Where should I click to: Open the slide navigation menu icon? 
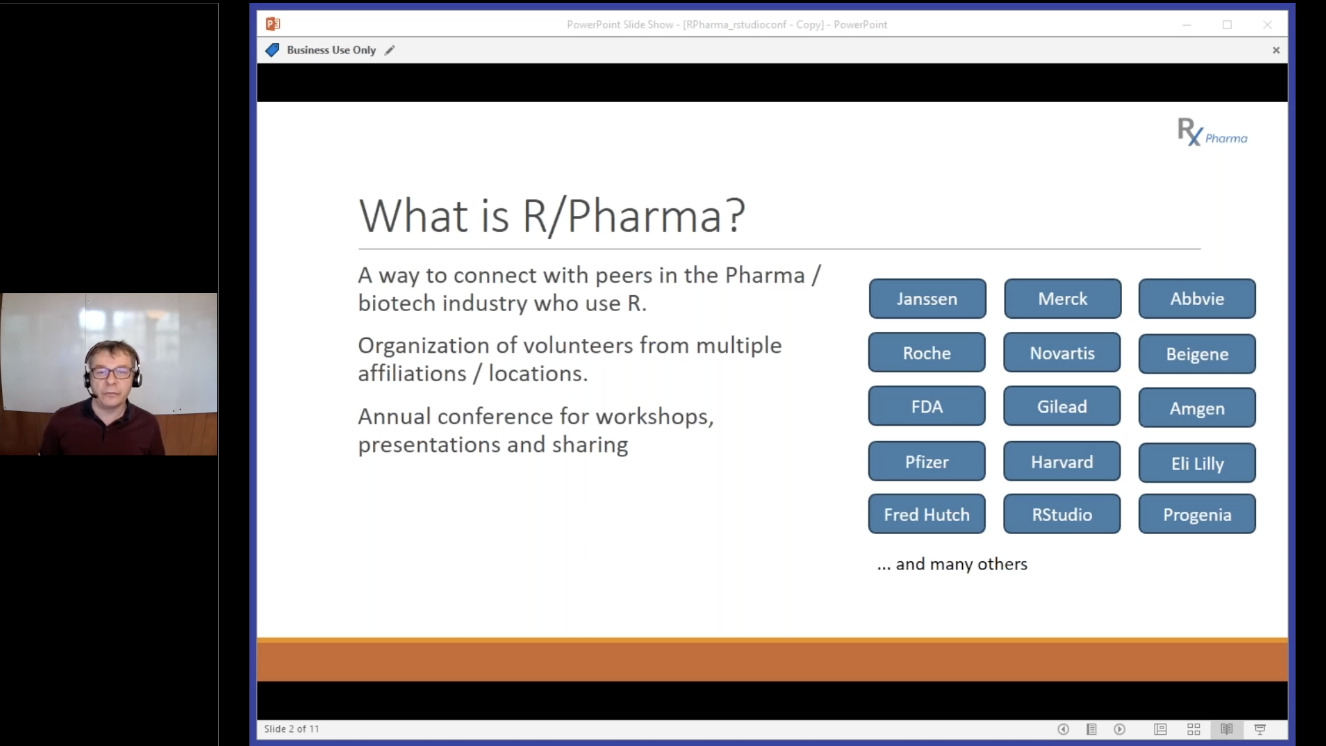[1091, 729]
